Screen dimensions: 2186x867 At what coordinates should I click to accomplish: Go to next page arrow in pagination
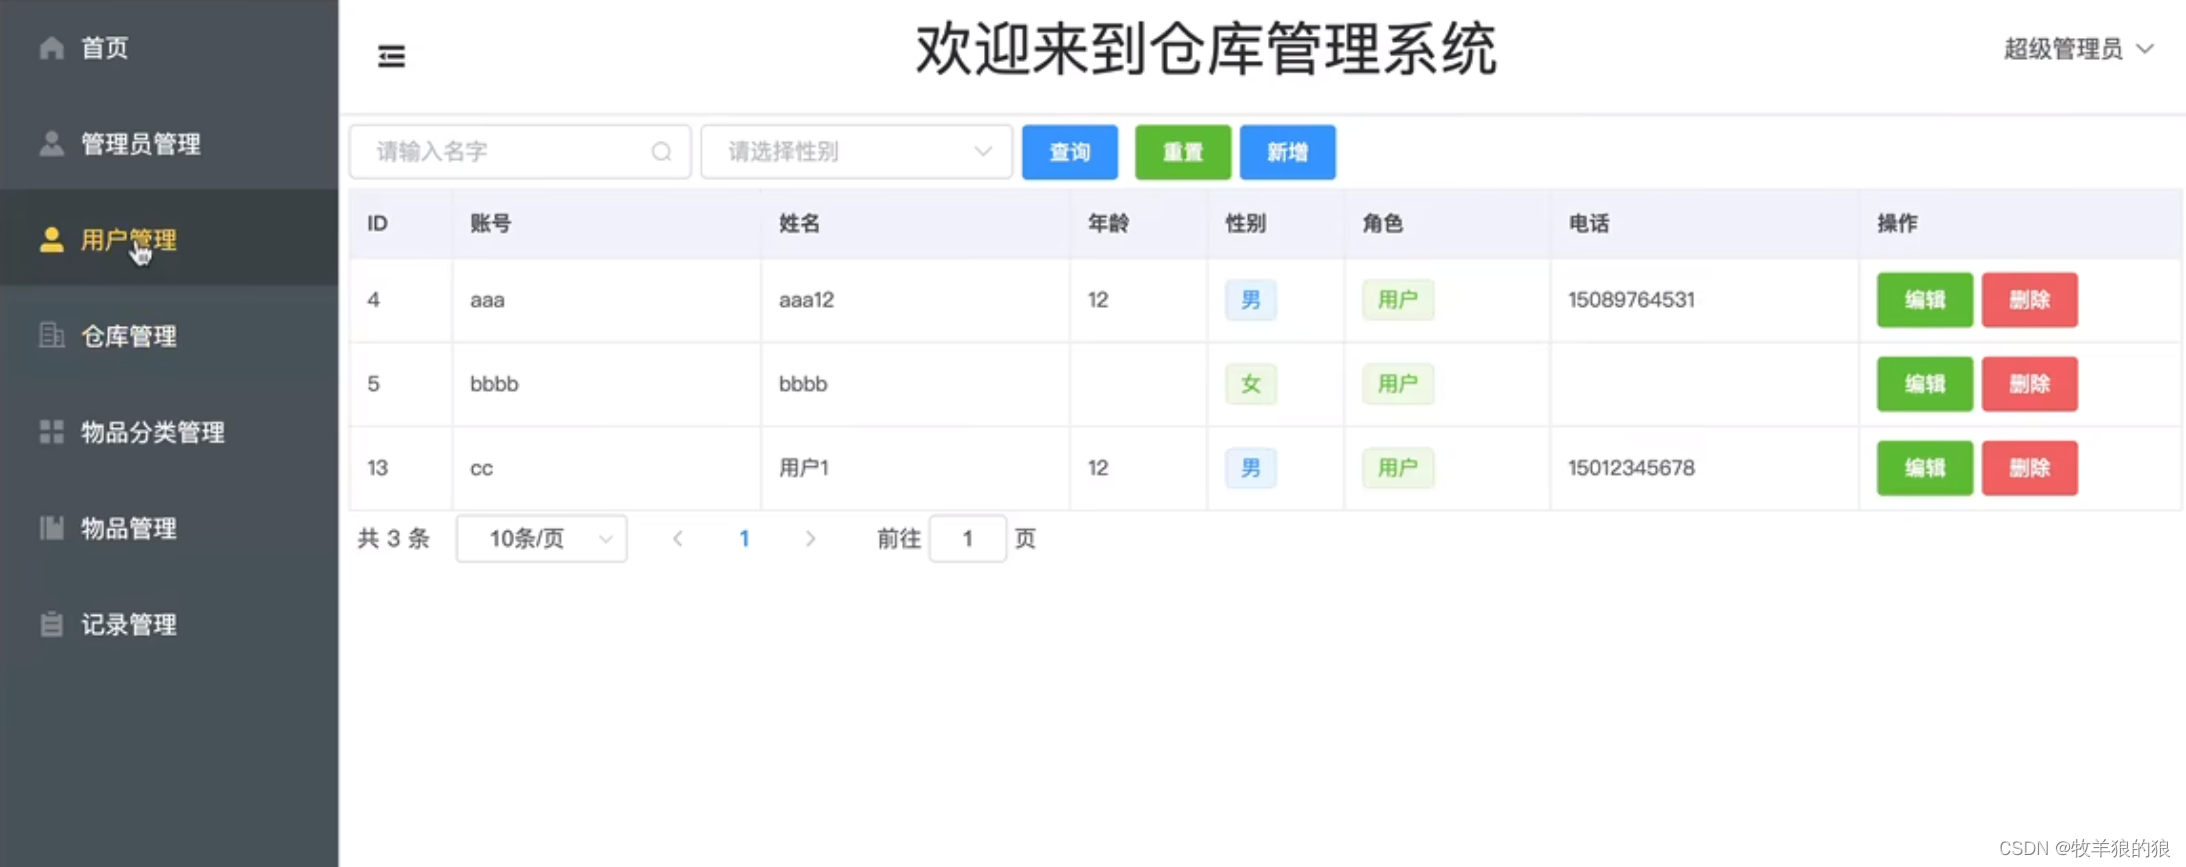(810, 539)
